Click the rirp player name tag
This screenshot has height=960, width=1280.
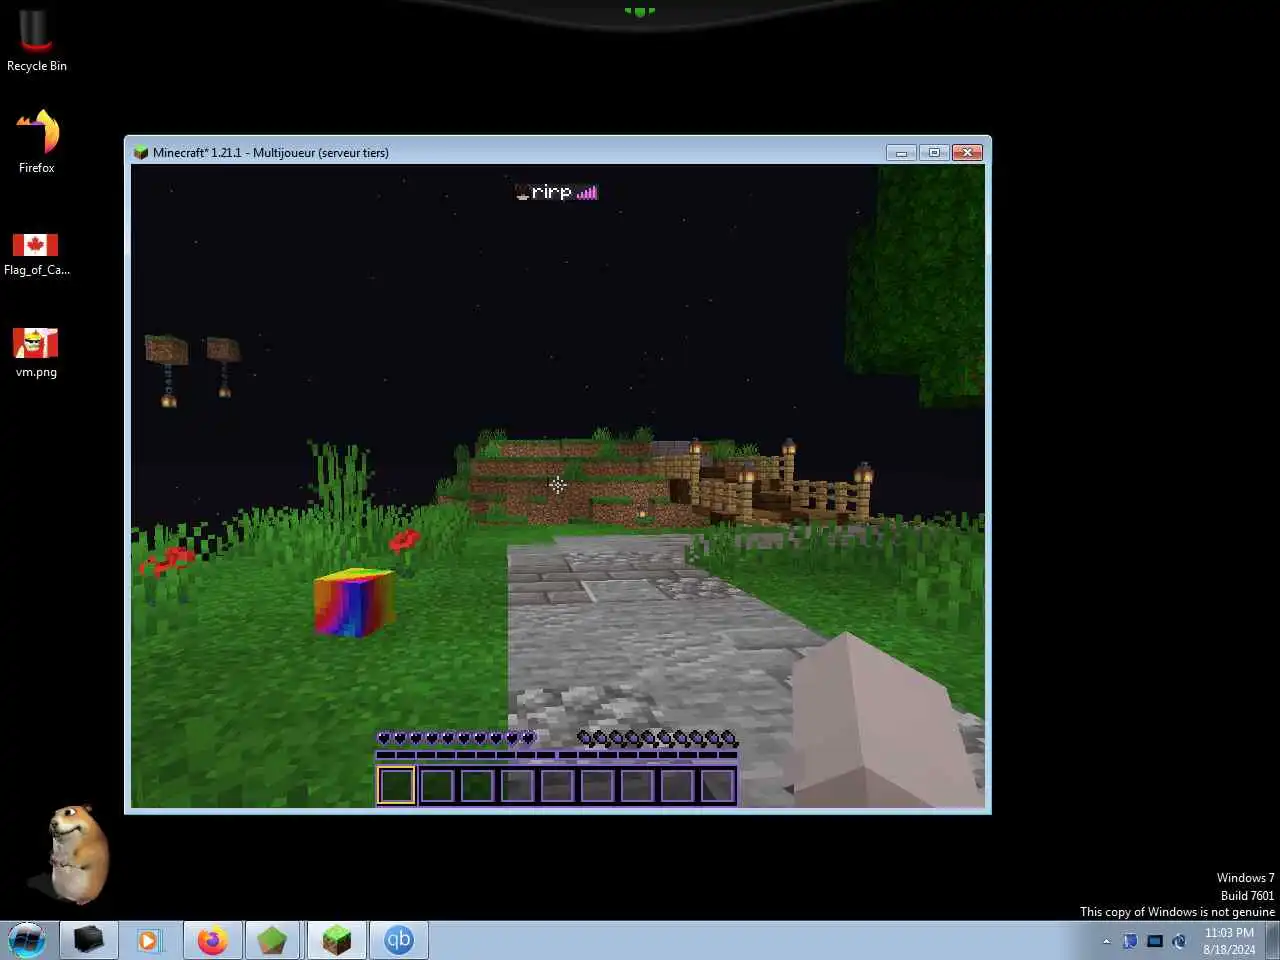tap(551, 192)
